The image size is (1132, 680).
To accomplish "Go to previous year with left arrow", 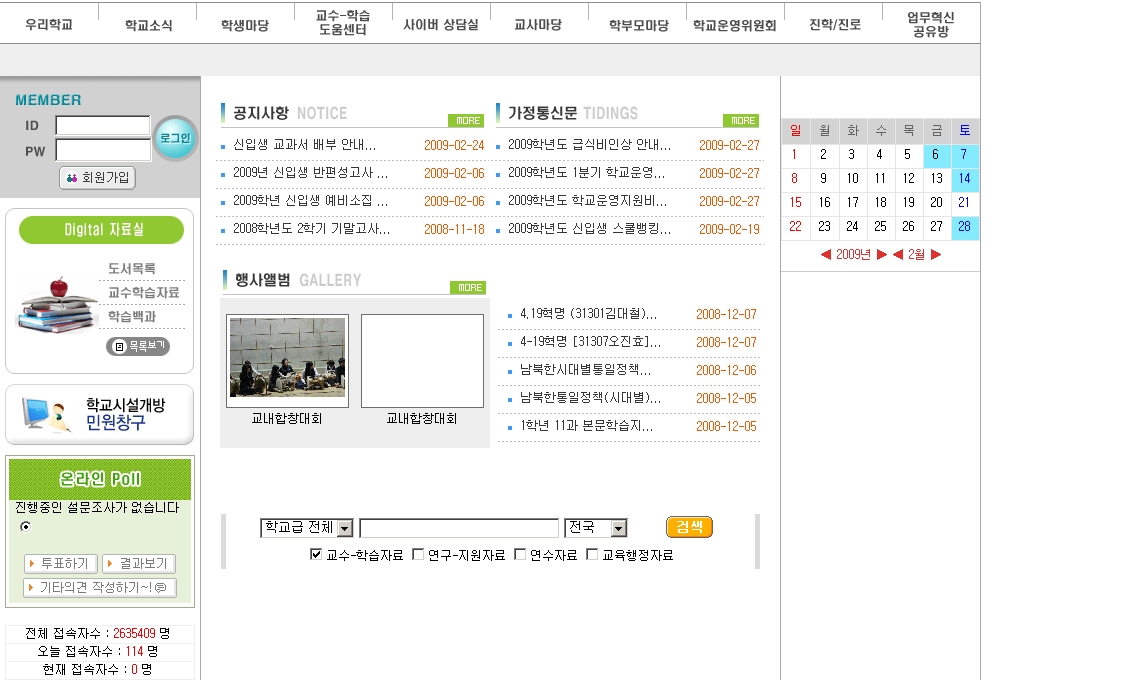I will tap(826, 255).
